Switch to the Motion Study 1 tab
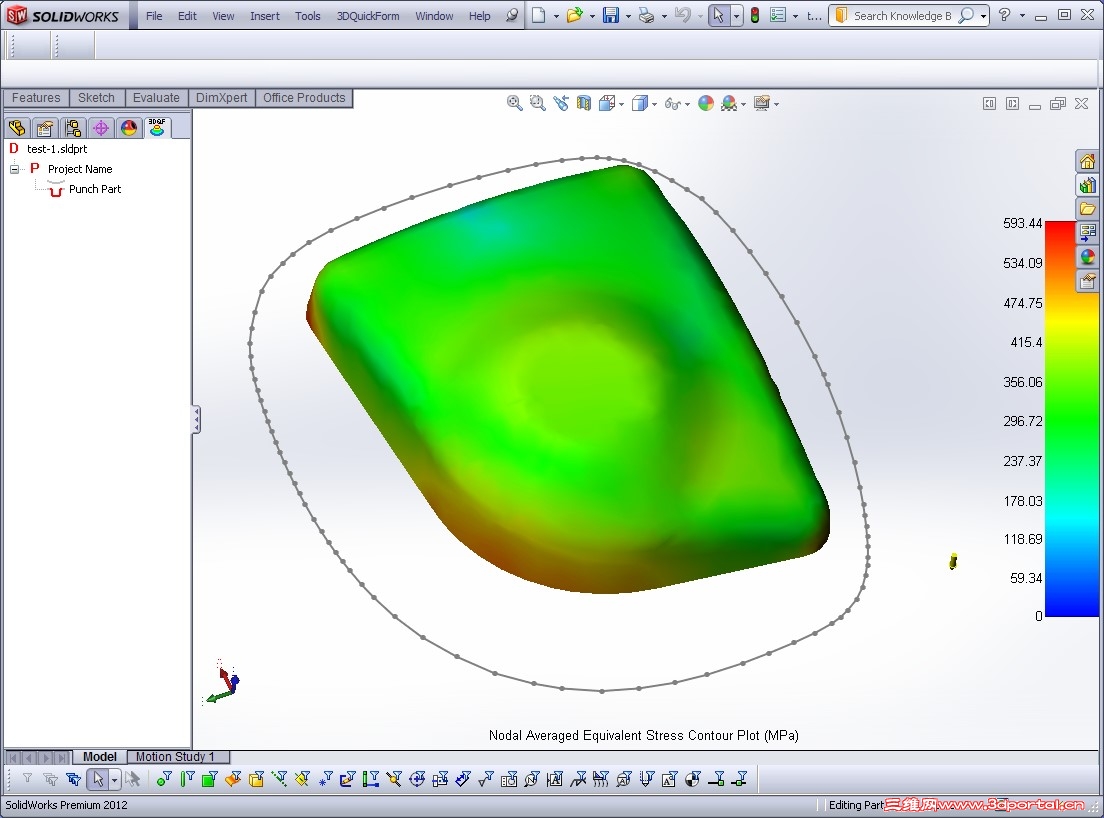Viewport: 1104px width, 818px height. [178, 757]
